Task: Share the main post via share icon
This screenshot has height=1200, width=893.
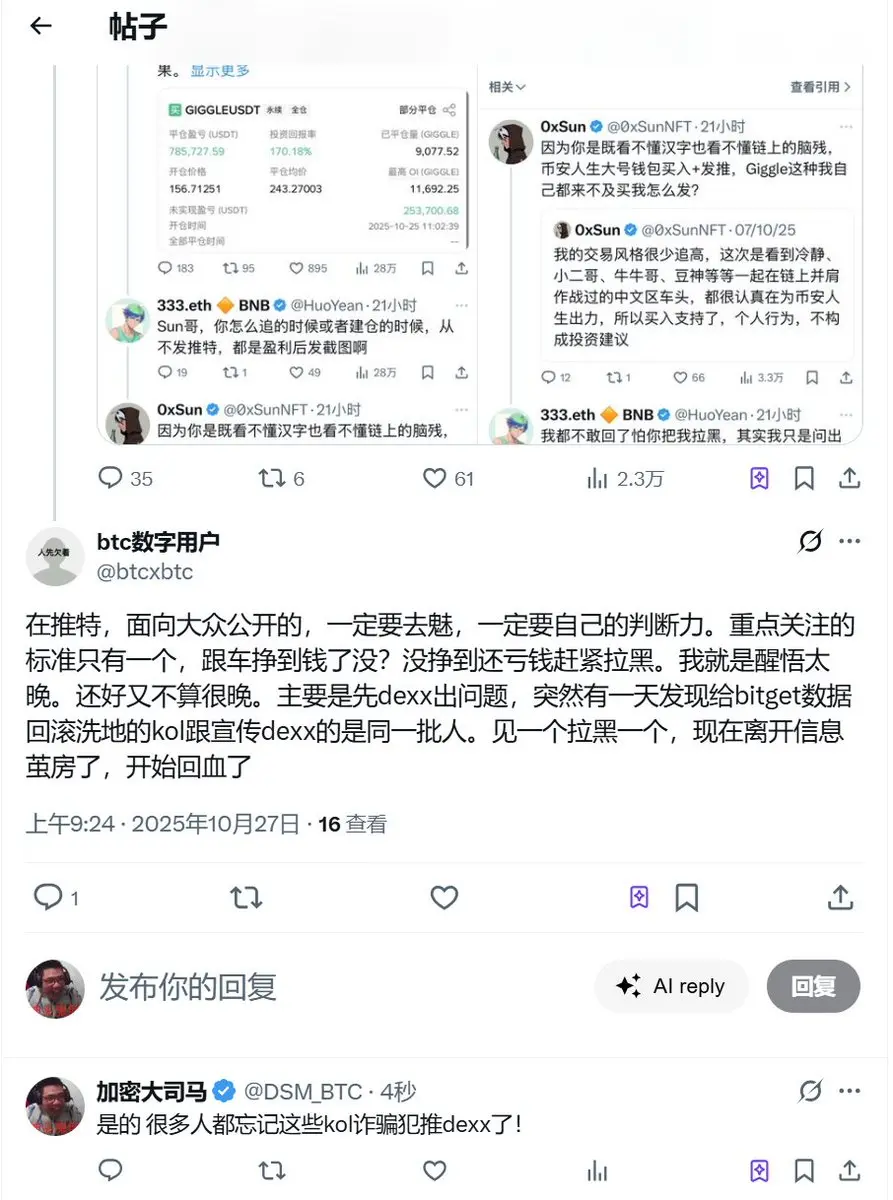Action: 841,897
